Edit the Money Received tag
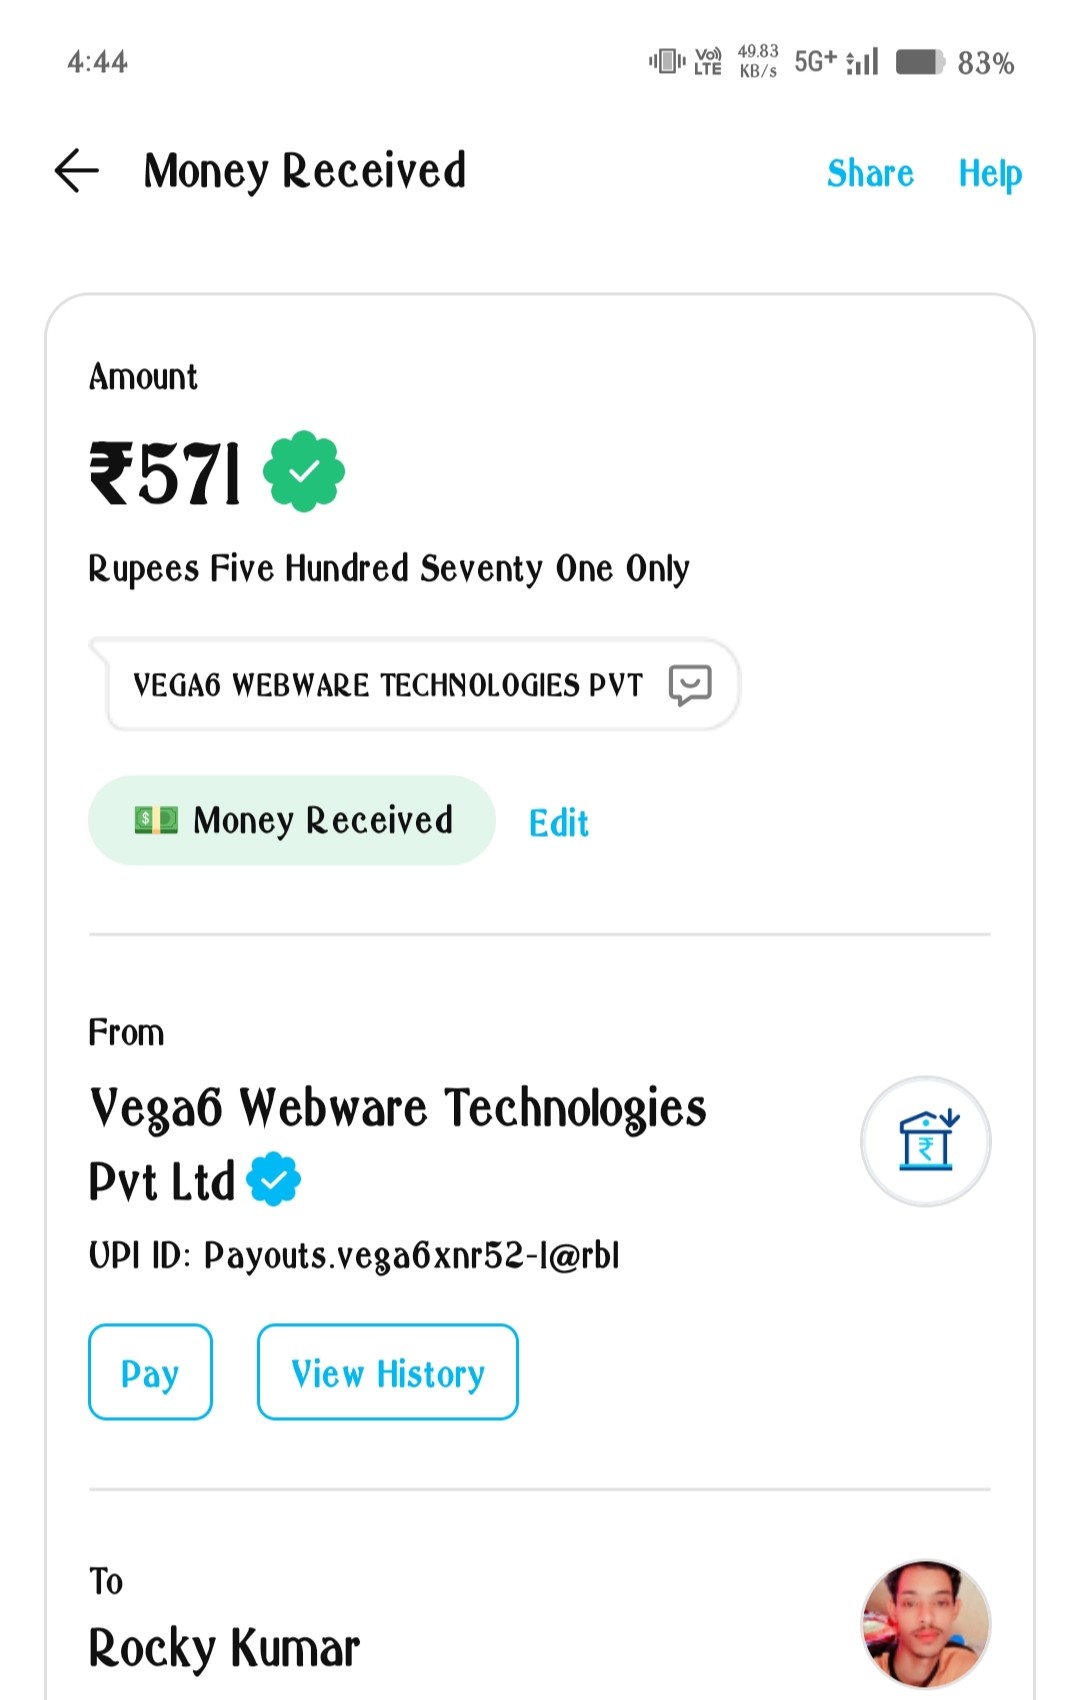Screen dimensions: 1080x1700 (558, 823)
